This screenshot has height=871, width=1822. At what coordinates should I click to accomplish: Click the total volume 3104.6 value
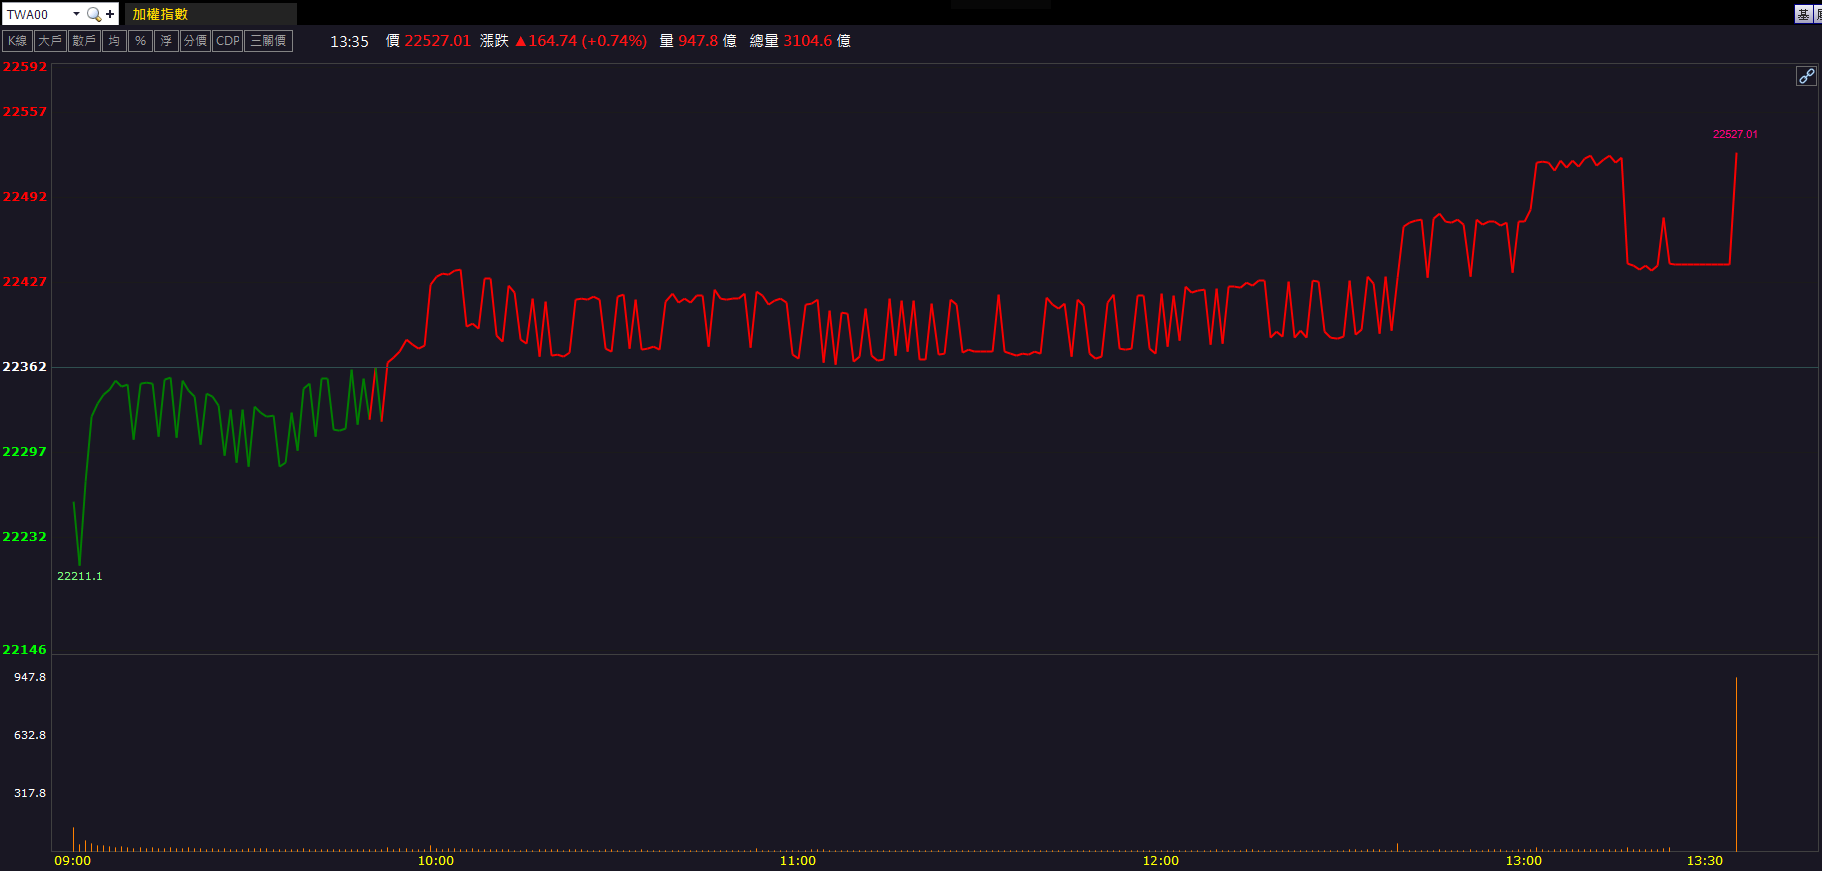click(808, 41)
